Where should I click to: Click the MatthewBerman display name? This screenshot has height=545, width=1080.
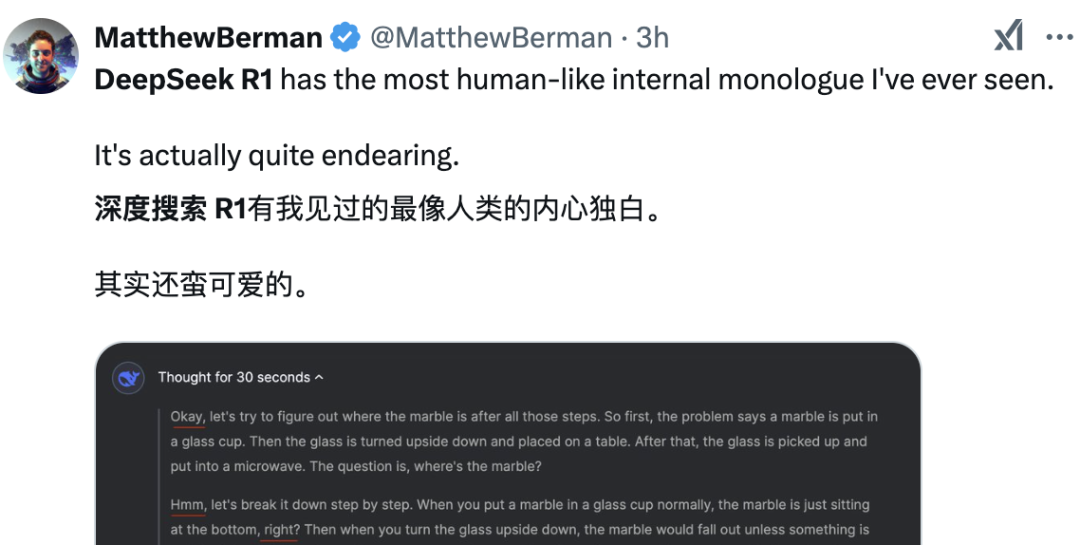tap(208, 38)
